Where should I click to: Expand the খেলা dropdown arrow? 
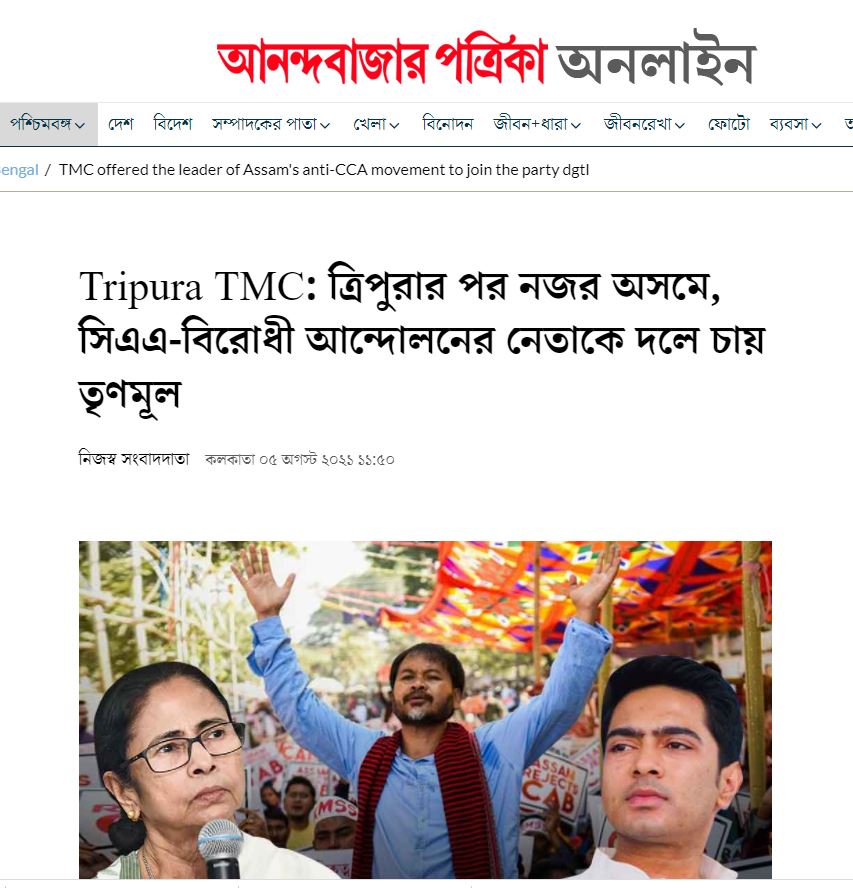[394, 125]
